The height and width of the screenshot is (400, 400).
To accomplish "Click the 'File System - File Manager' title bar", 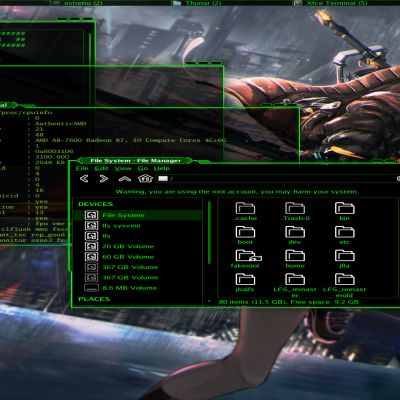I will point(135,161).
